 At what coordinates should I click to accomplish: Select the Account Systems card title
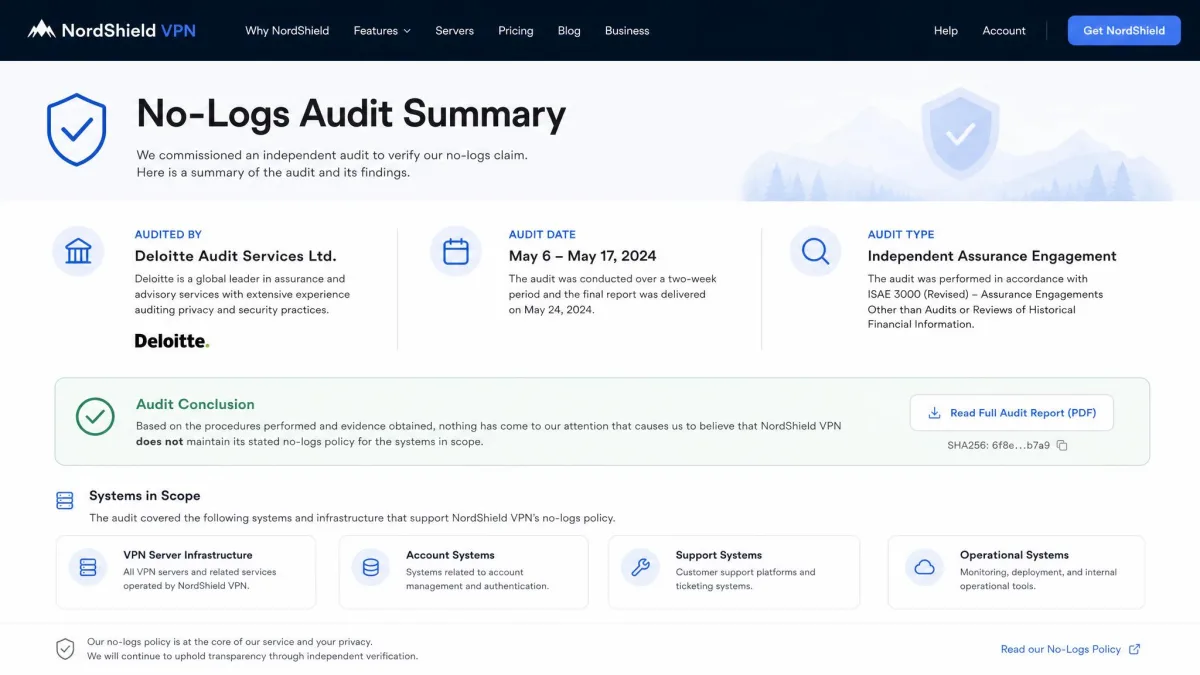click(450, 555)
